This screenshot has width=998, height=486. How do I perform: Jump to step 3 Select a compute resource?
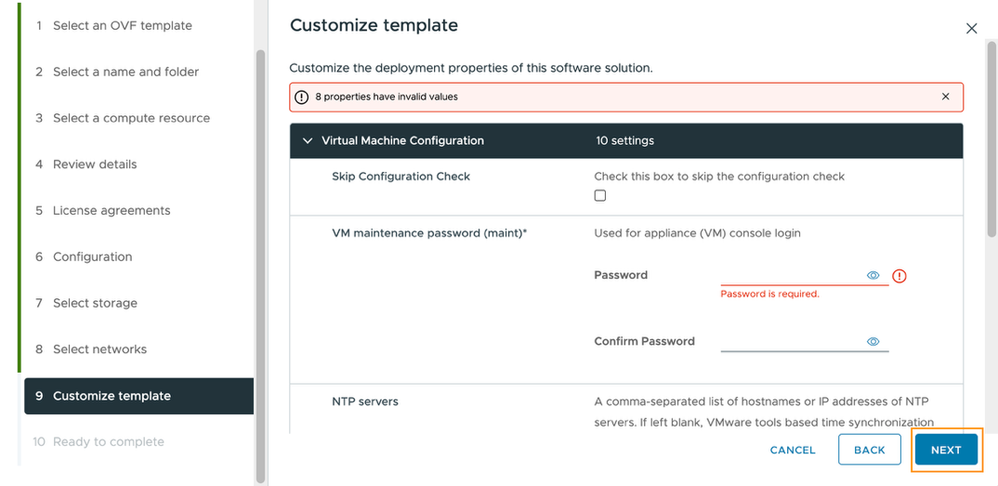point(131,118)
